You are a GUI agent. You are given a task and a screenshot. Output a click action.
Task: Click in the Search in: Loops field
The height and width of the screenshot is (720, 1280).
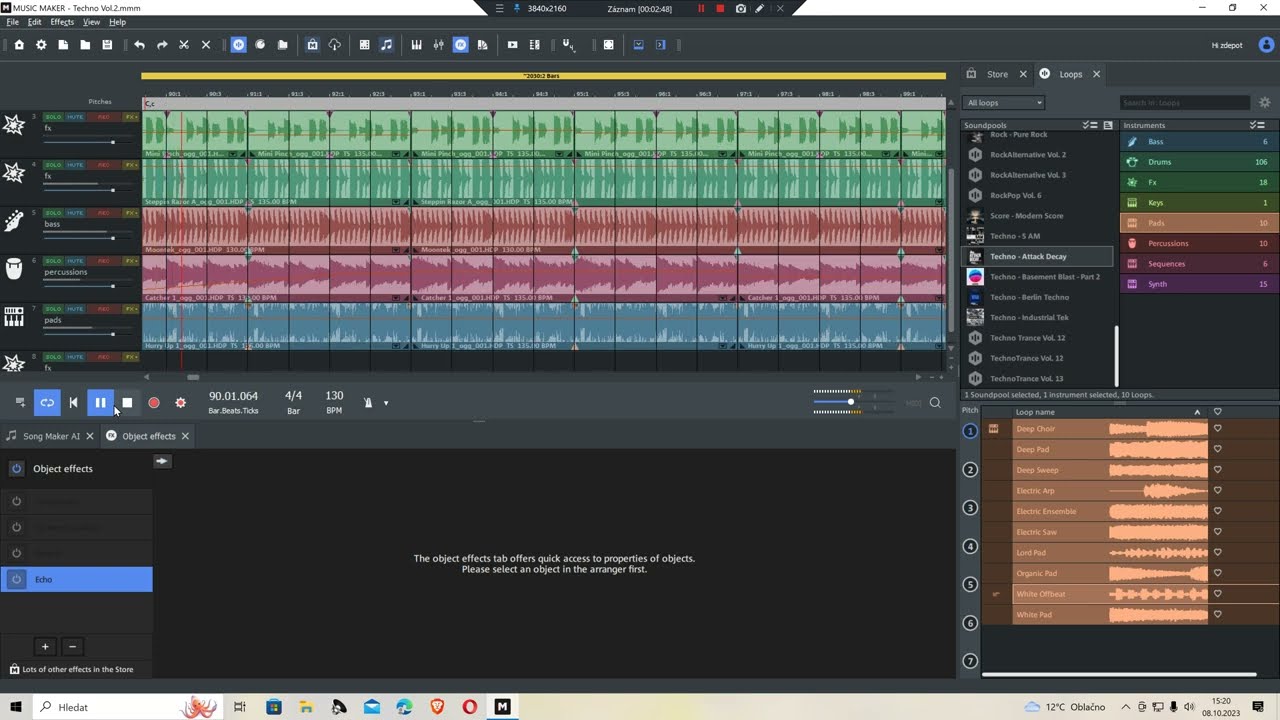coord(1184,102)
